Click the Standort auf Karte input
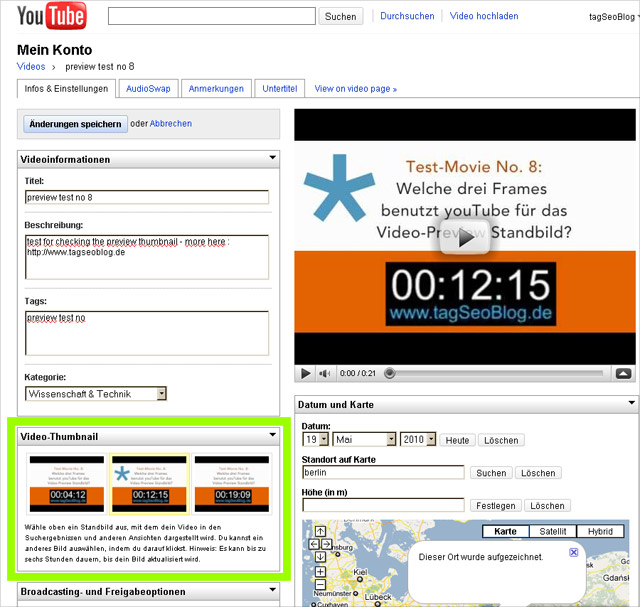The image size is (640, 607). (383, 472)
